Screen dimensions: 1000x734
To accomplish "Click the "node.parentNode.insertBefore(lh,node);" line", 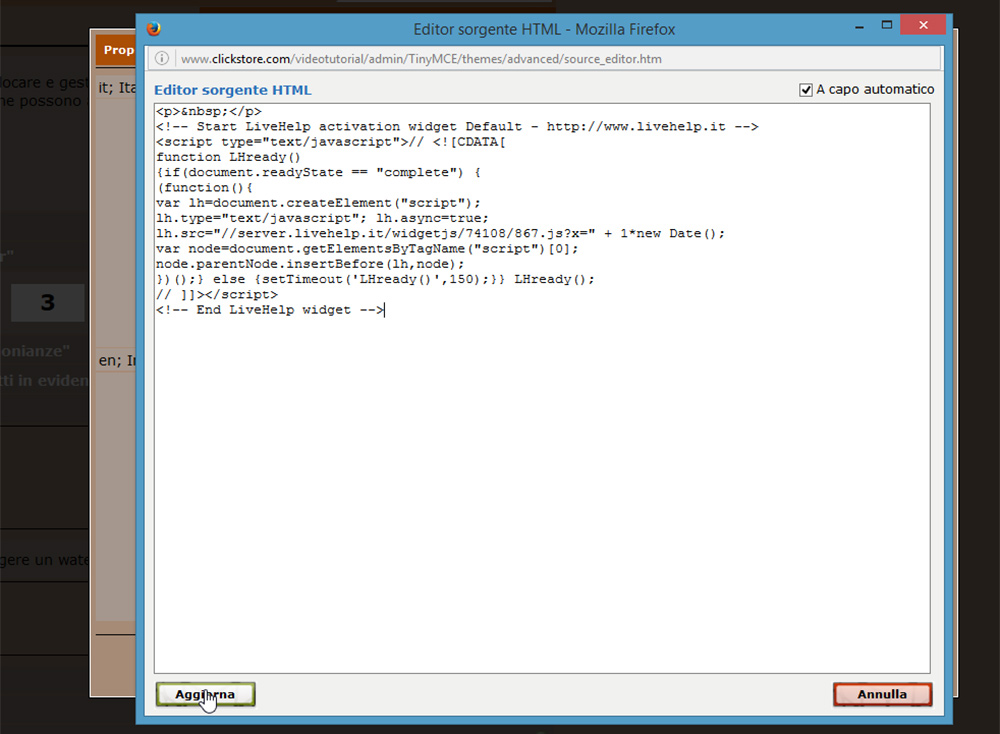I will (310, 264).
